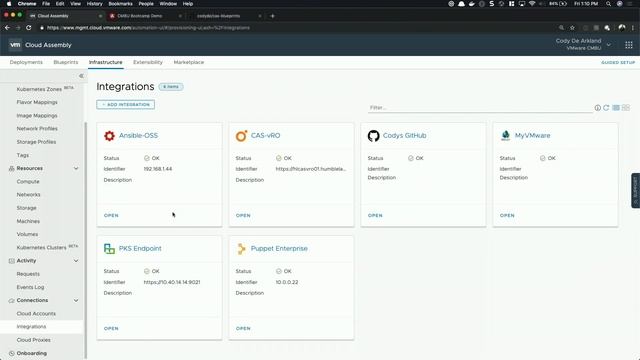The width and height of the screenshot is (640, 360).
Task: Open the info icon beside the filter
Action: (598, 108)
